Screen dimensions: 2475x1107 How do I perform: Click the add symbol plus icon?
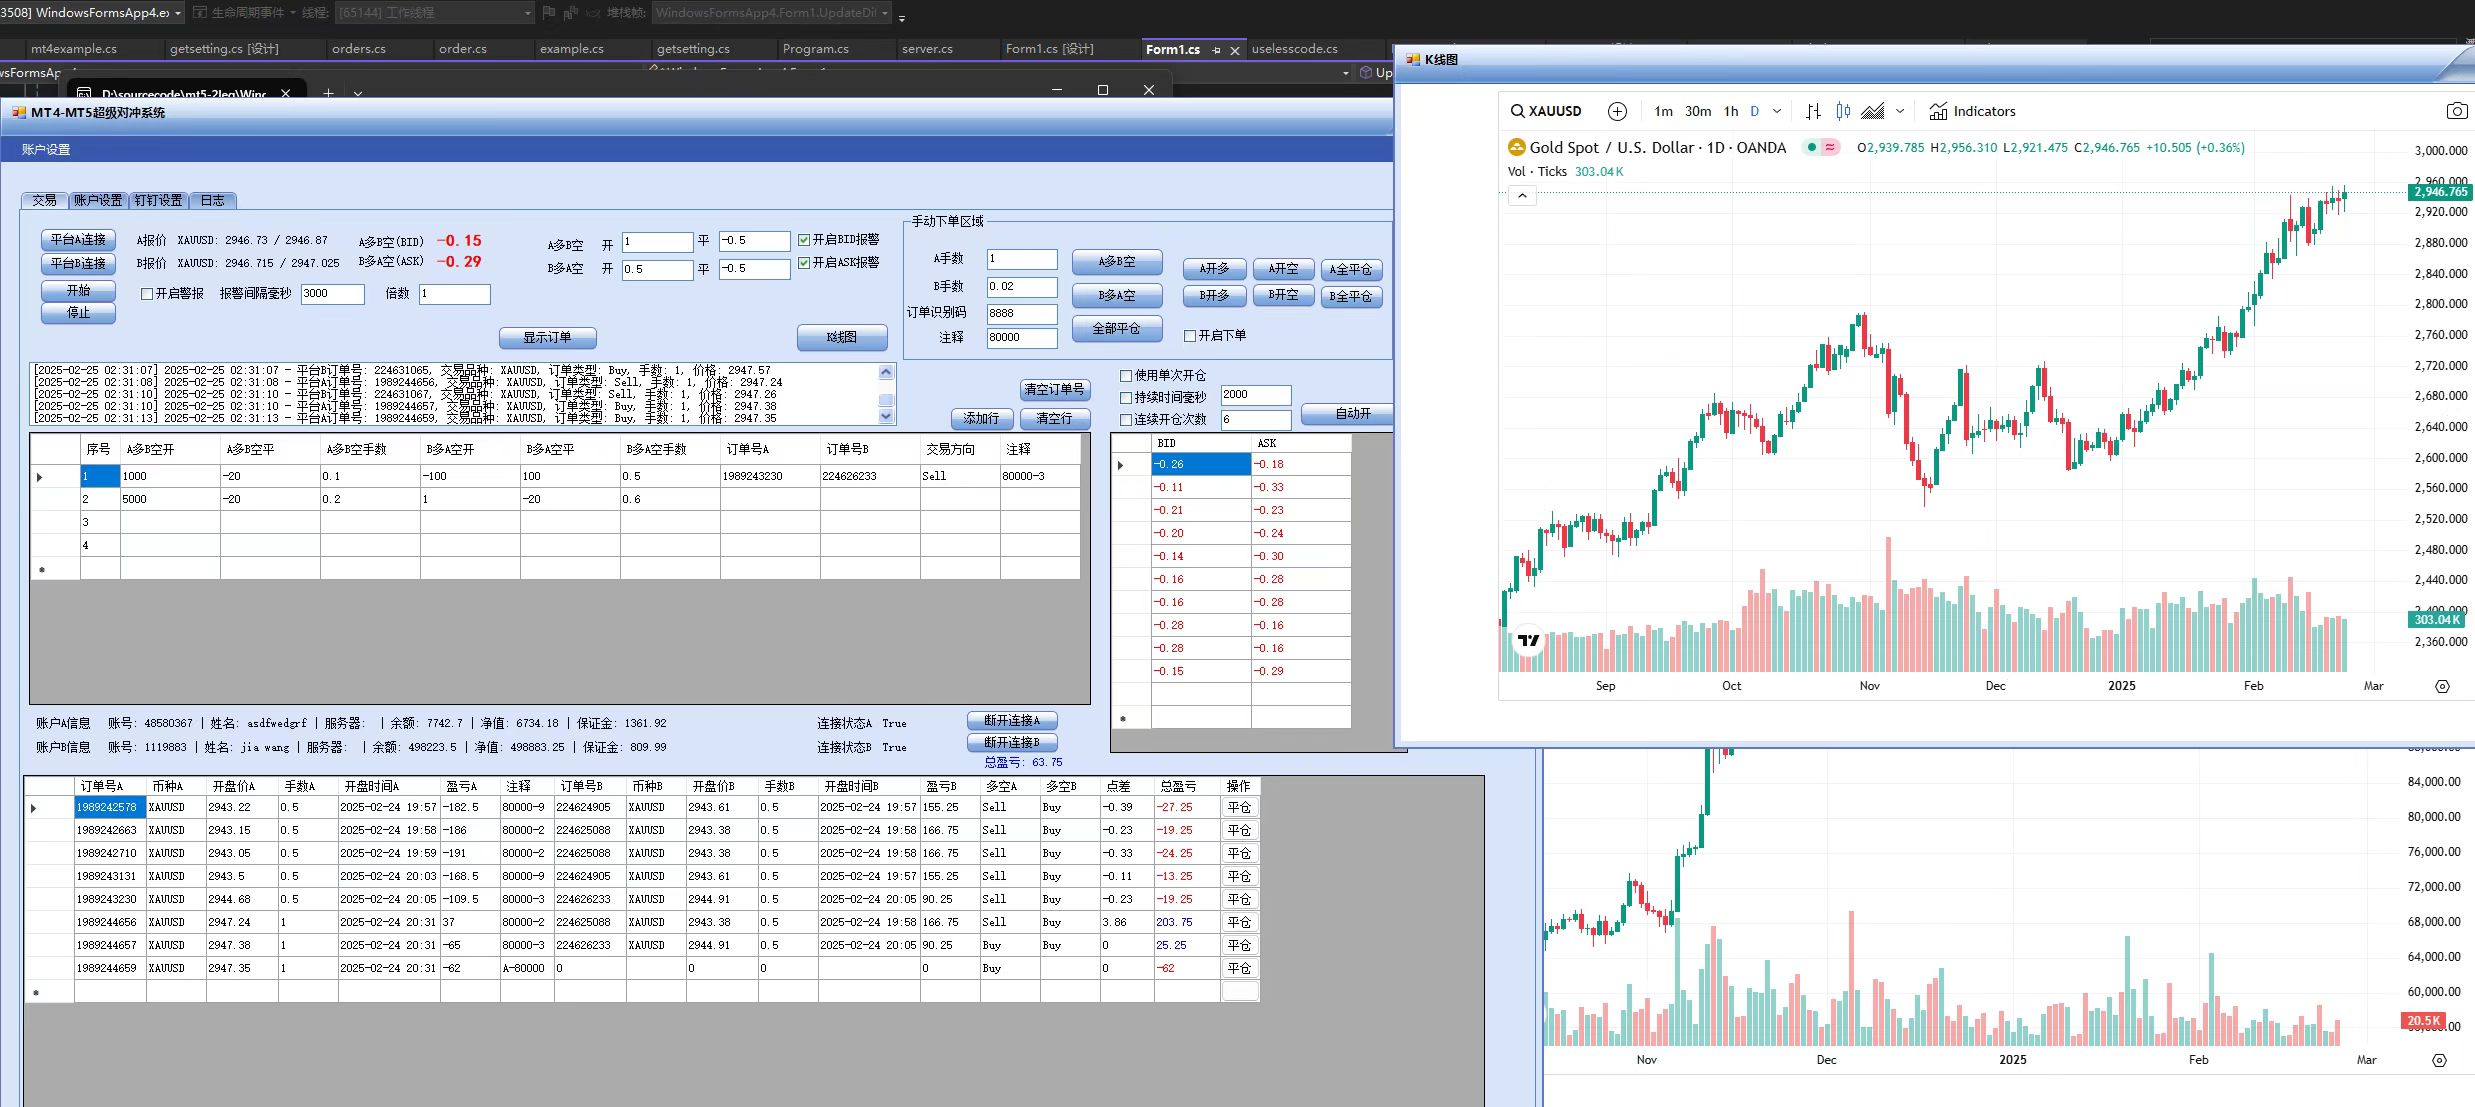(1617, 111)
